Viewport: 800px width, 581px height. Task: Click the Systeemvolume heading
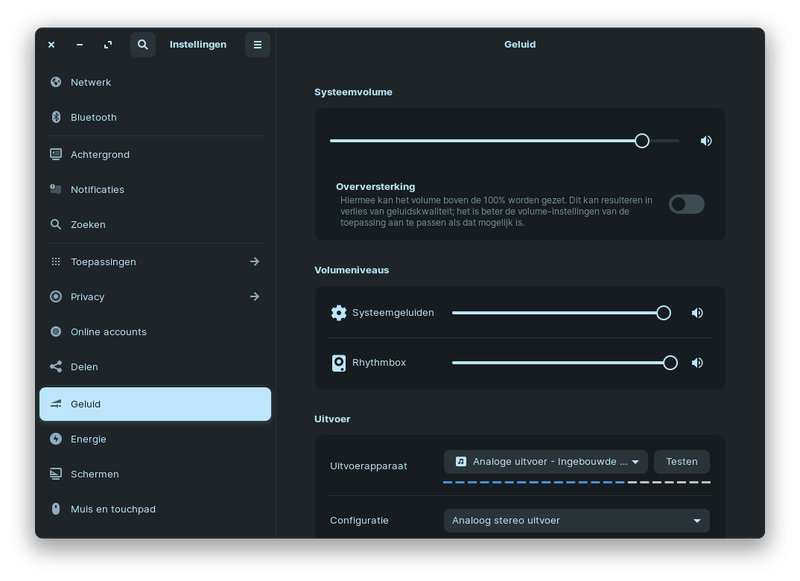click(x=353, y=92)
